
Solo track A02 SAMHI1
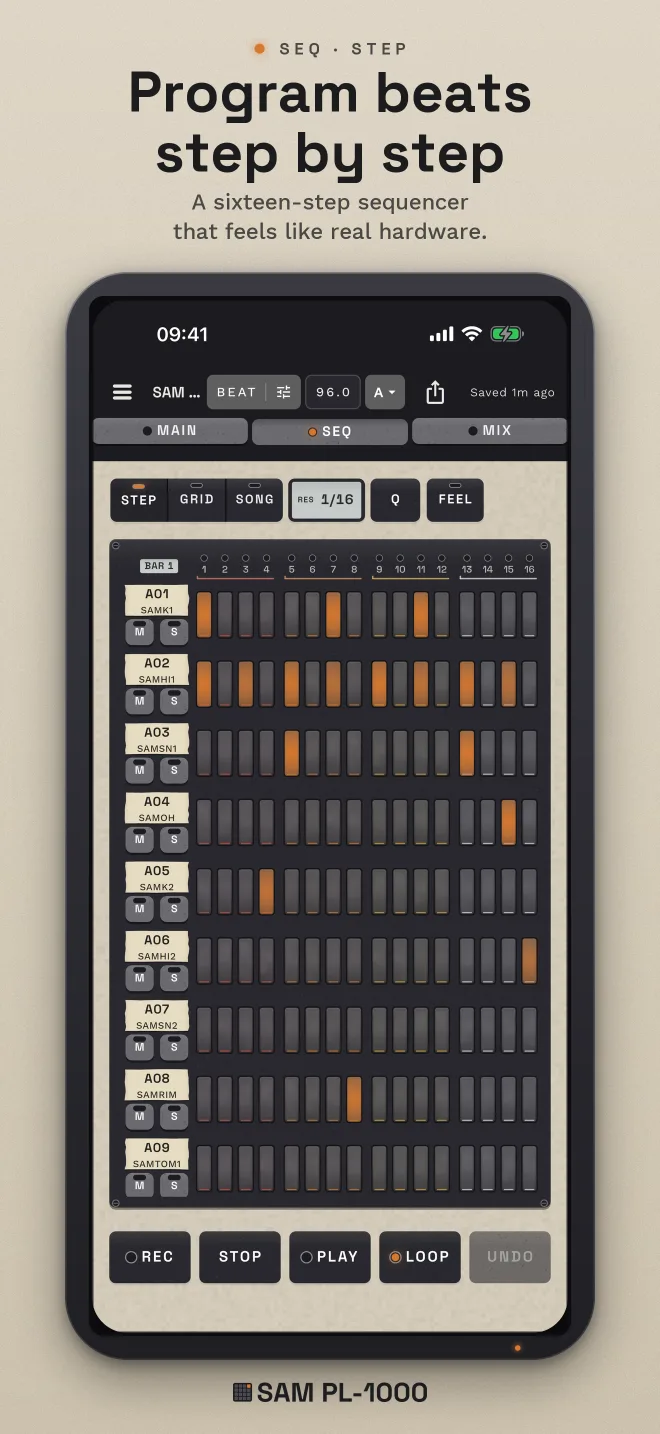click(x=174, y=700)
